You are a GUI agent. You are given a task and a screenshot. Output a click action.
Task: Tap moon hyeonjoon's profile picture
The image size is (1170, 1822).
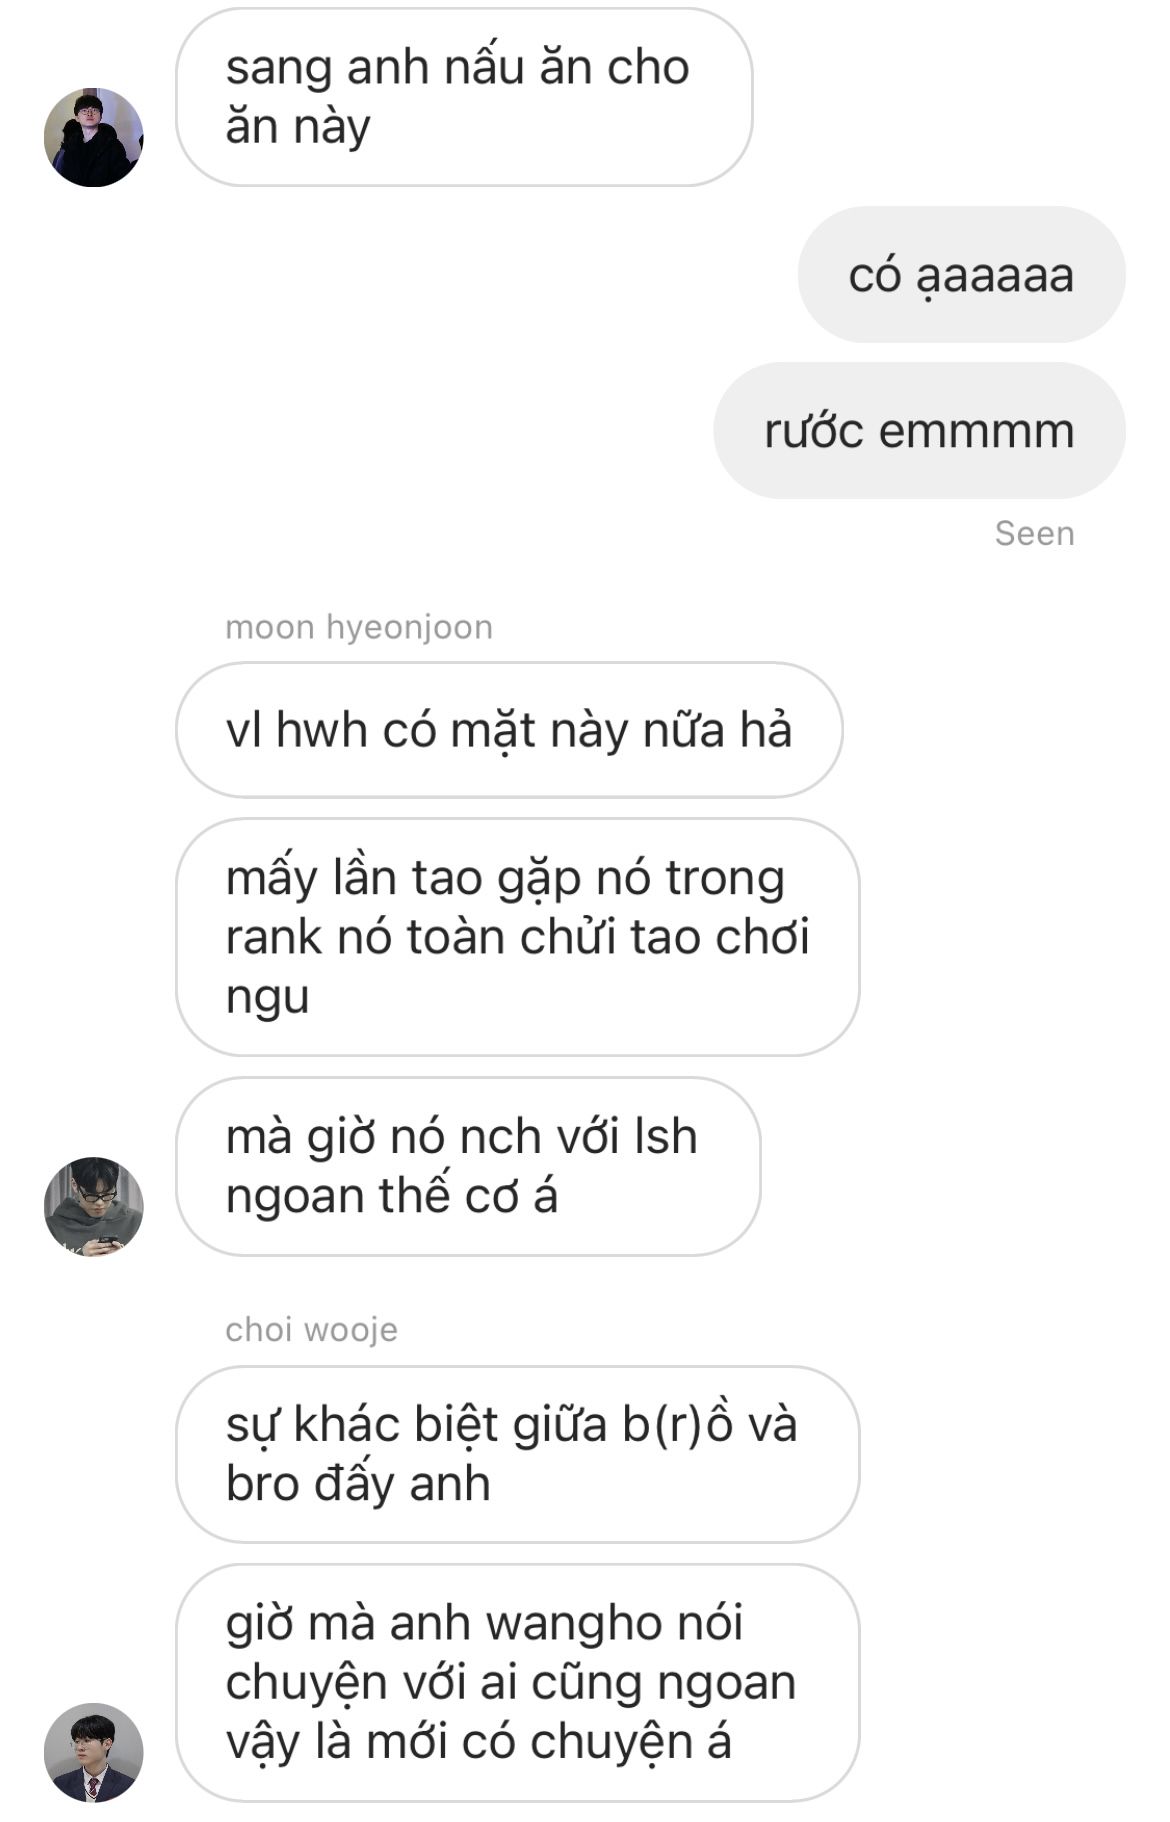(x=94, y=1206)
